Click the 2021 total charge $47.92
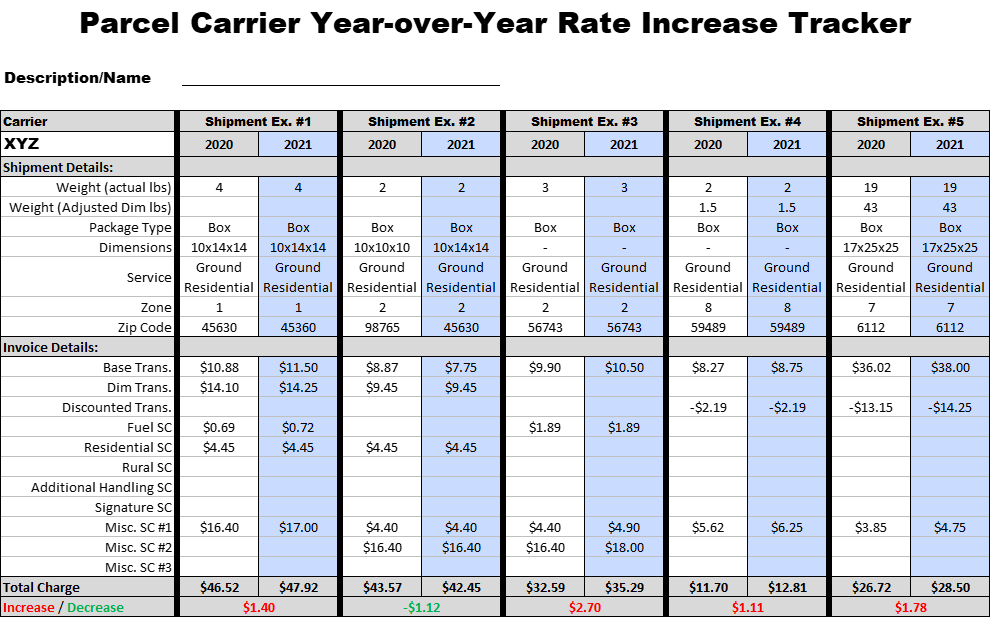 coord(298,587)
